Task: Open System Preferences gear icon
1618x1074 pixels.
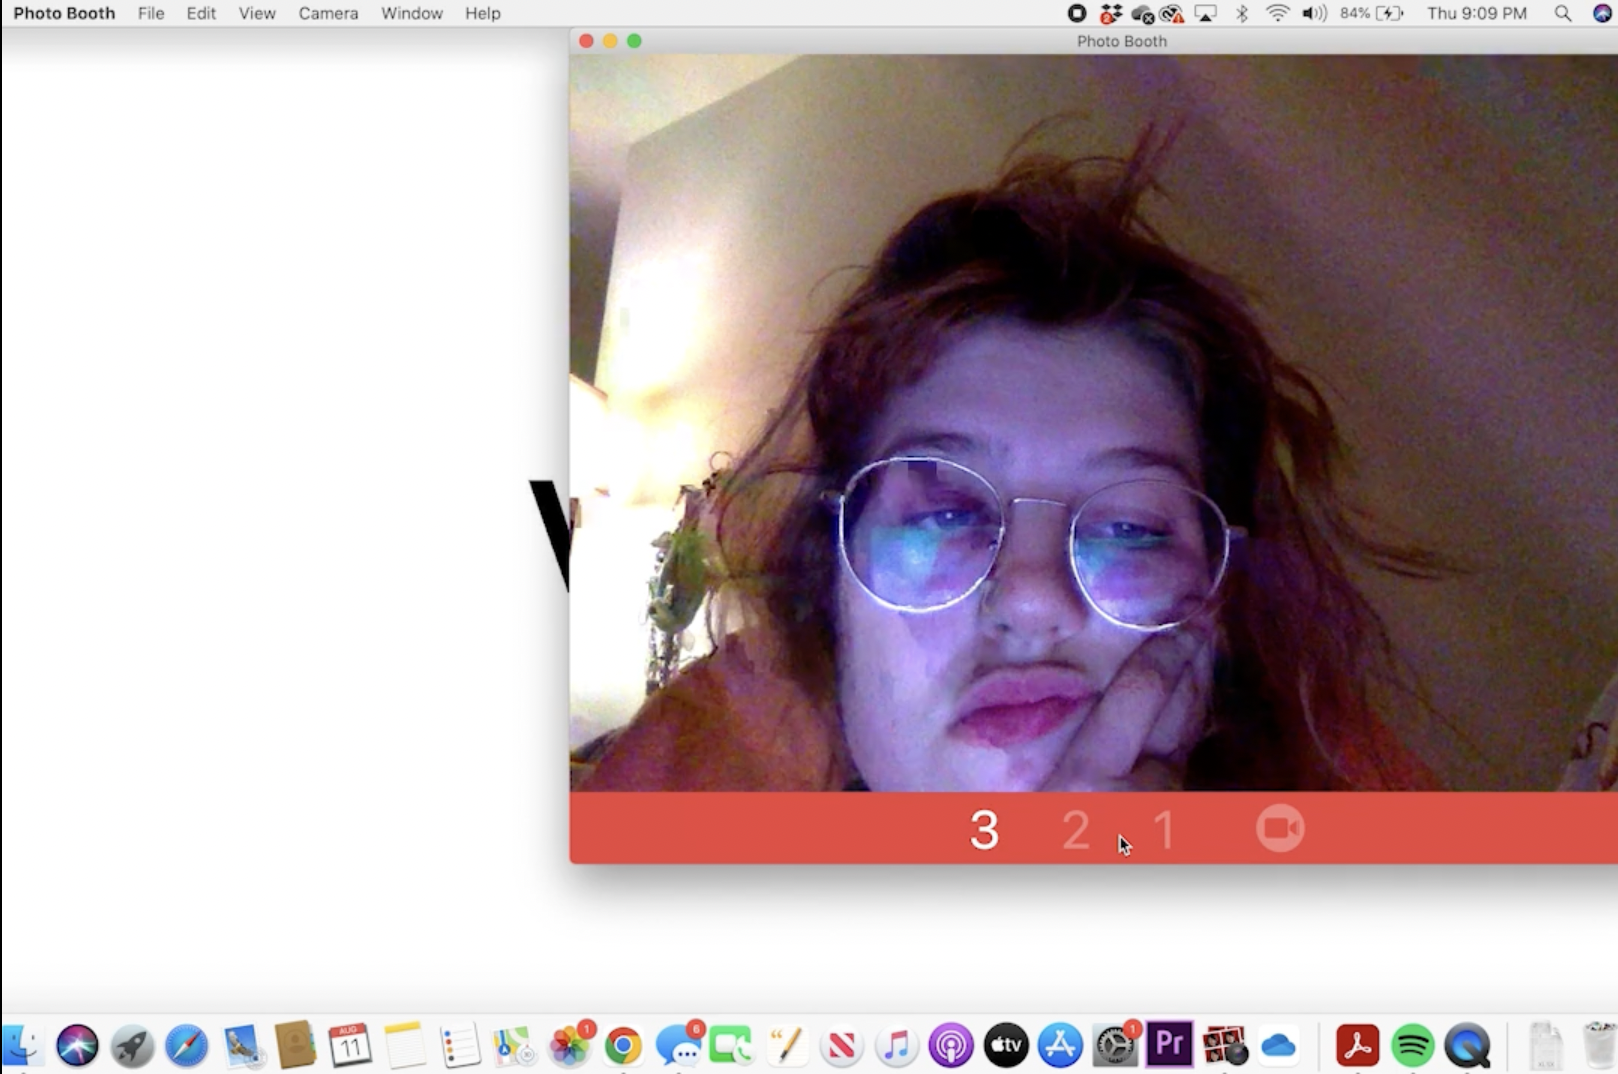Action: pyautogui.click(x=1115, y=1046)
